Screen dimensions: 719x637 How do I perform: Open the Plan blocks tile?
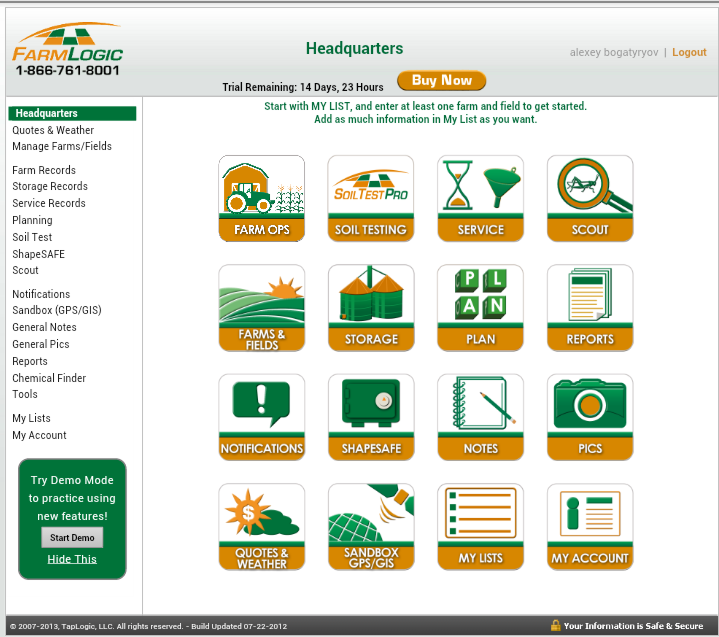(x=481, y=308)
